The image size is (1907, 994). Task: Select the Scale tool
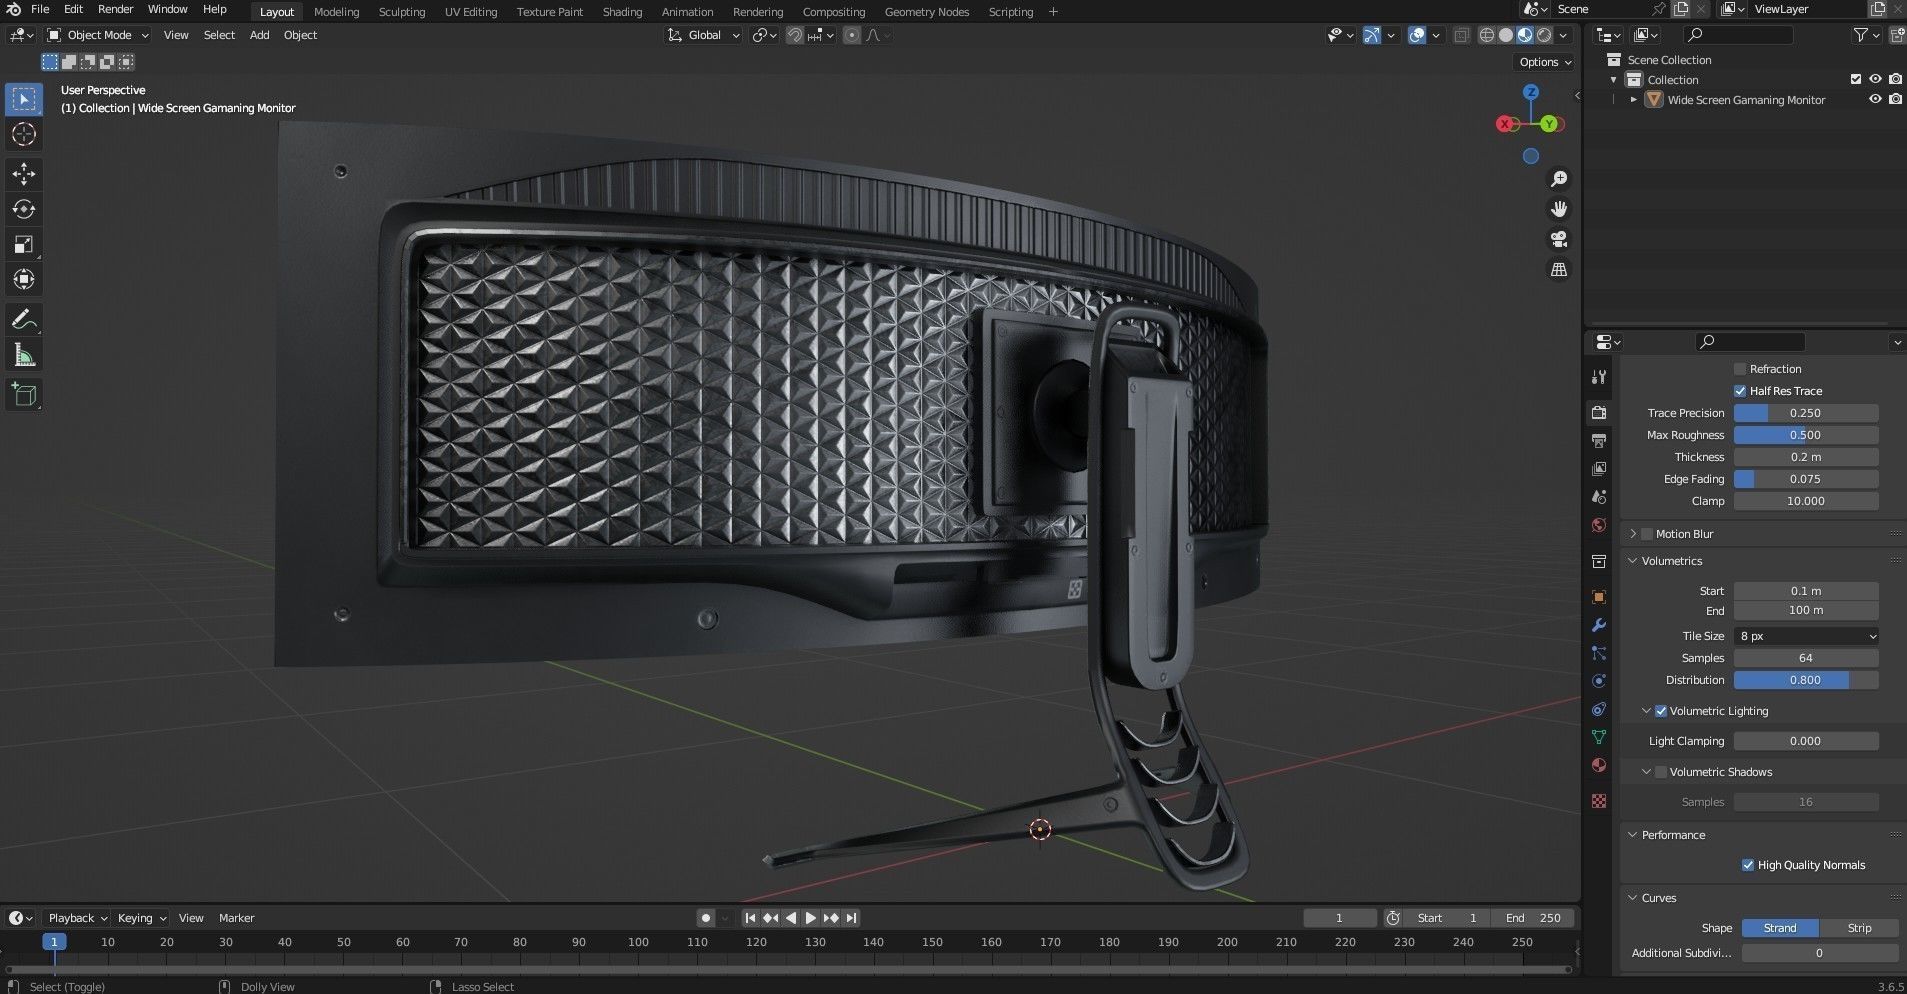tap(24, 244)
